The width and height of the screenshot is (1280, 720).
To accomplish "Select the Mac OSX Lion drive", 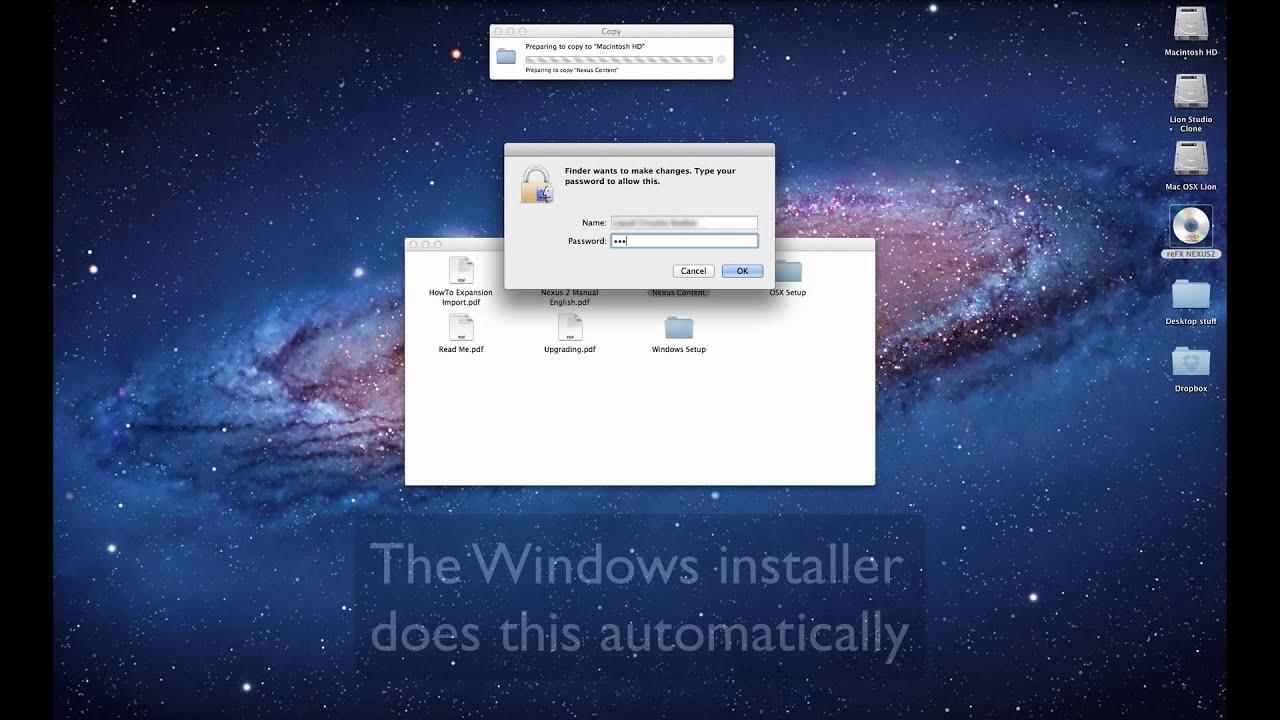I will pos(1190,159).
